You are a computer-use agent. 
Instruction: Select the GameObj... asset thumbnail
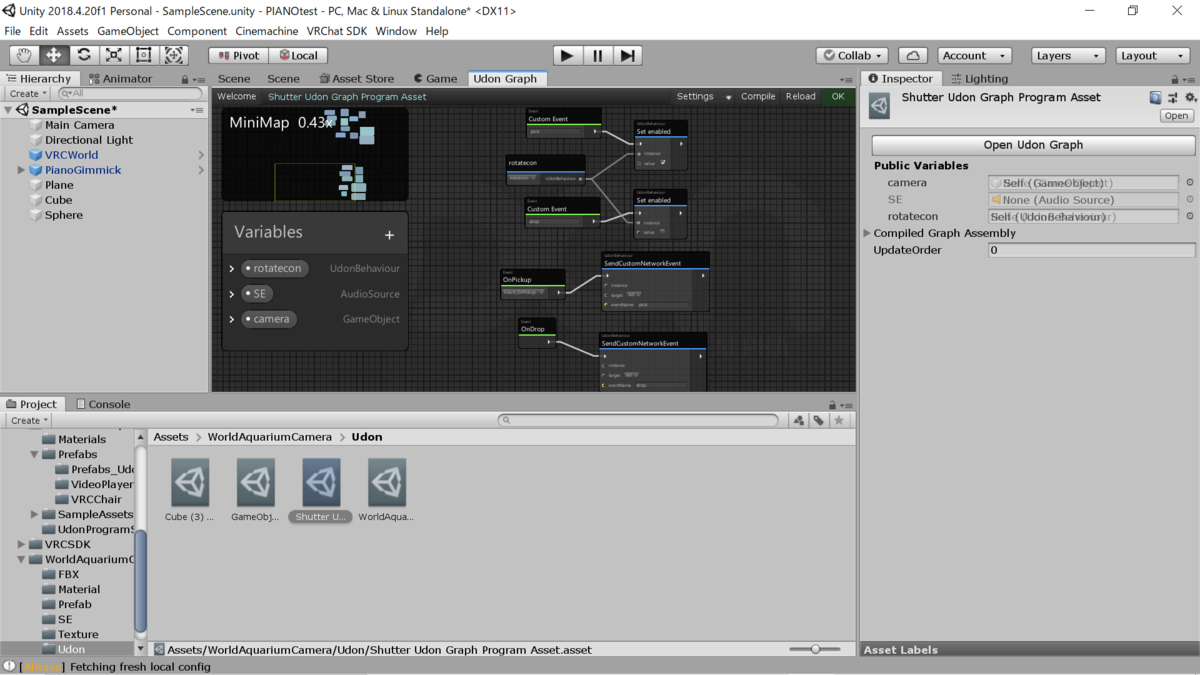click(x=256, y=483)
